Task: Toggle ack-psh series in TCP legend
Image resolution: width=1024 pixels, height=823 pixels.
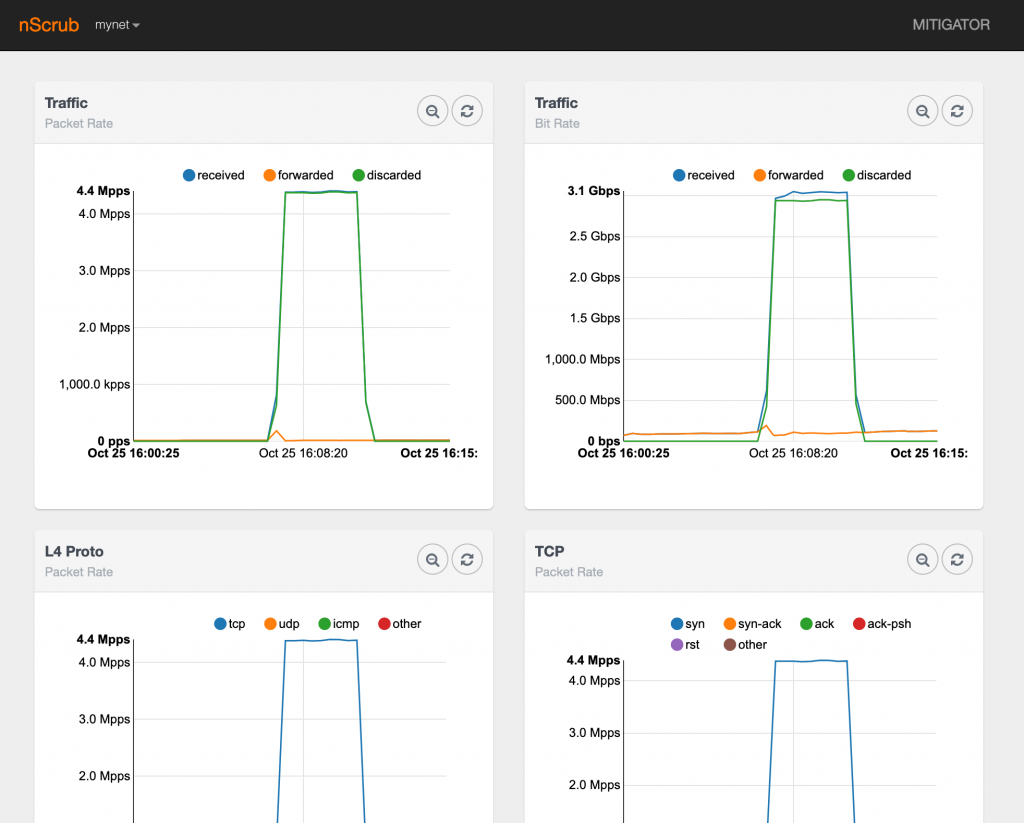Action: 882,624
